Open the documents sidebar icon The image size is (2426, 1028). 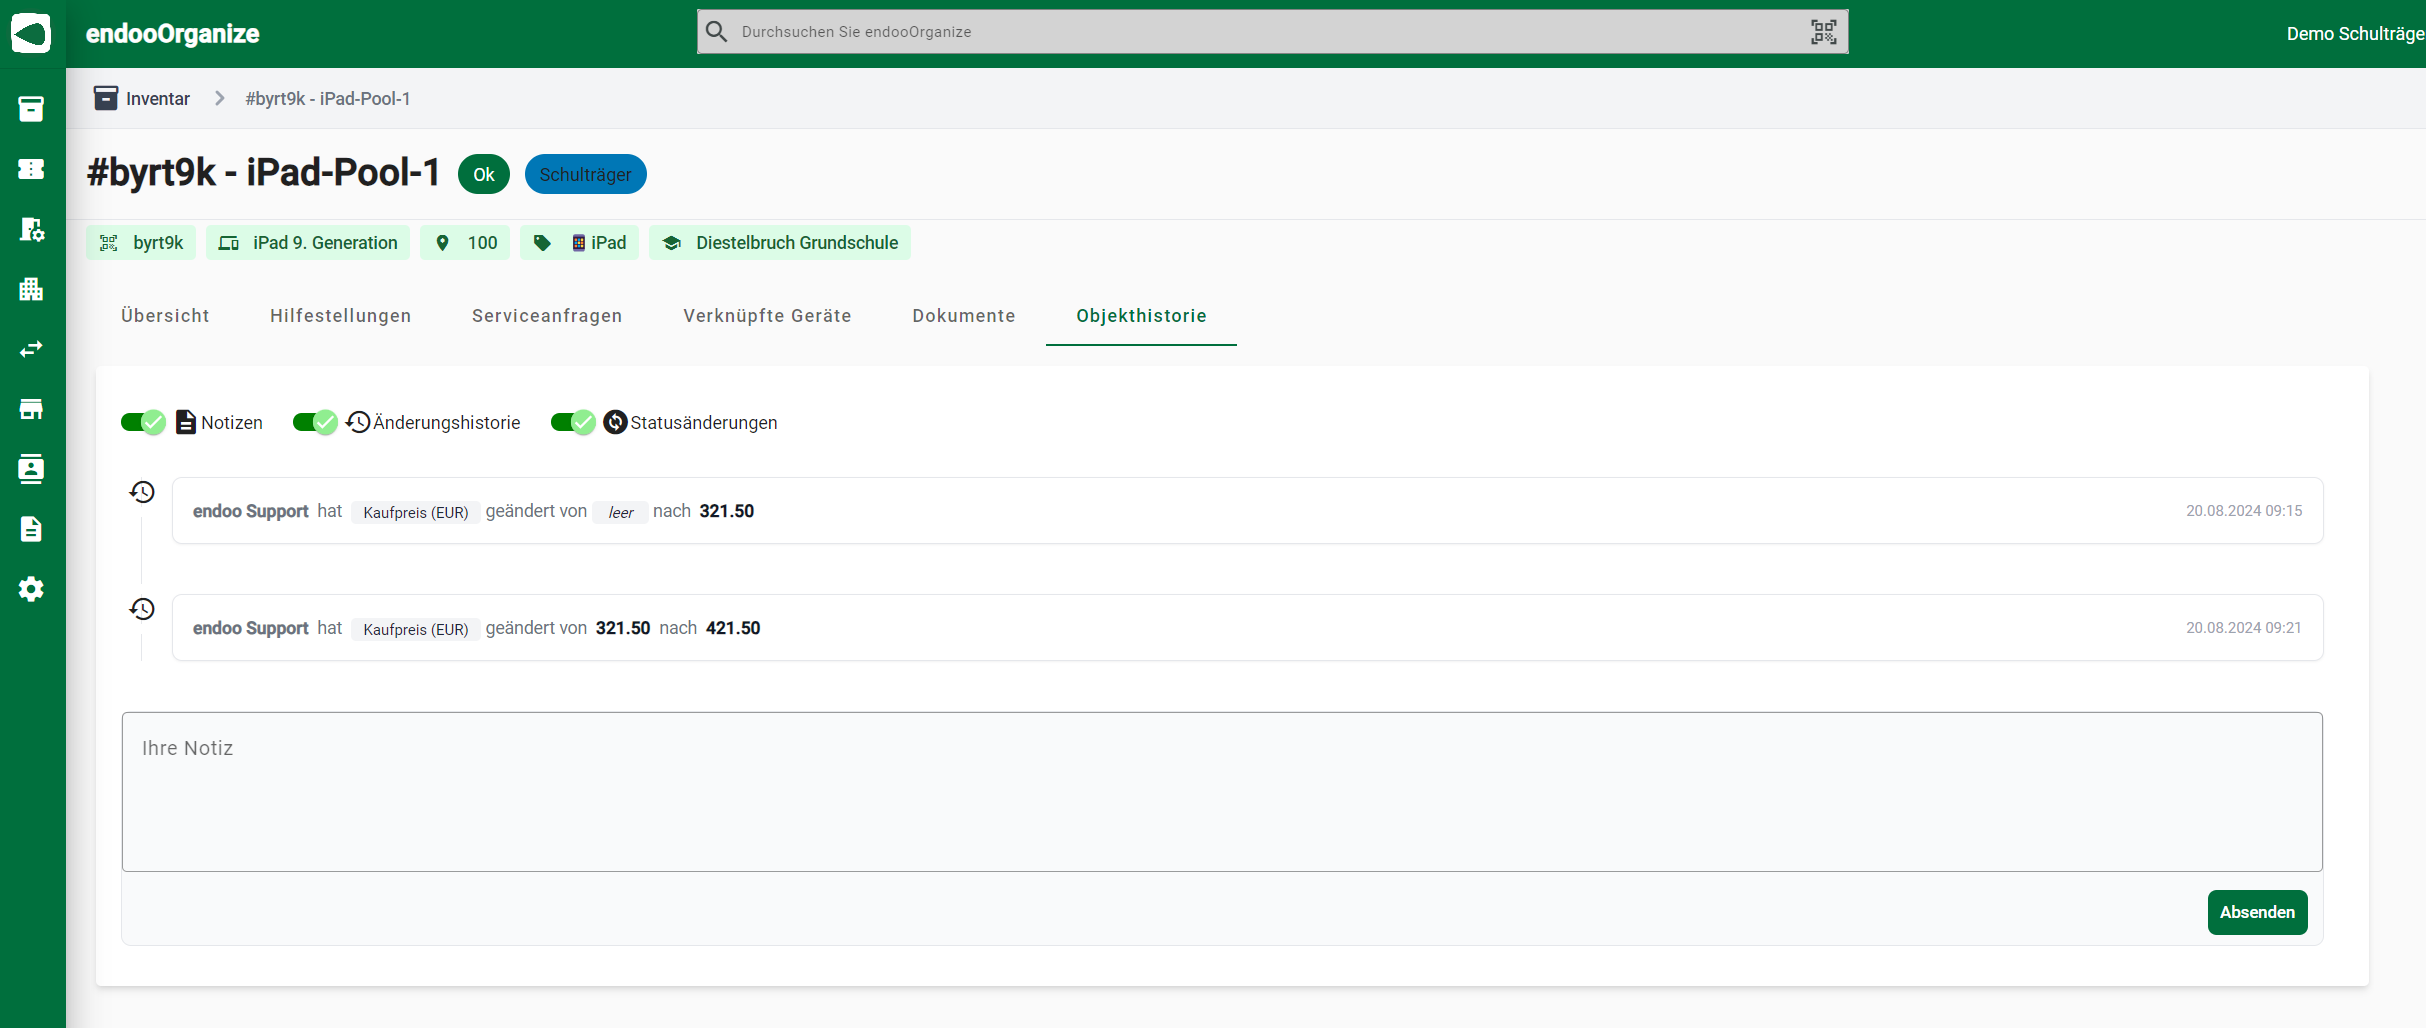pyautogui.click(x=31, y=529)
